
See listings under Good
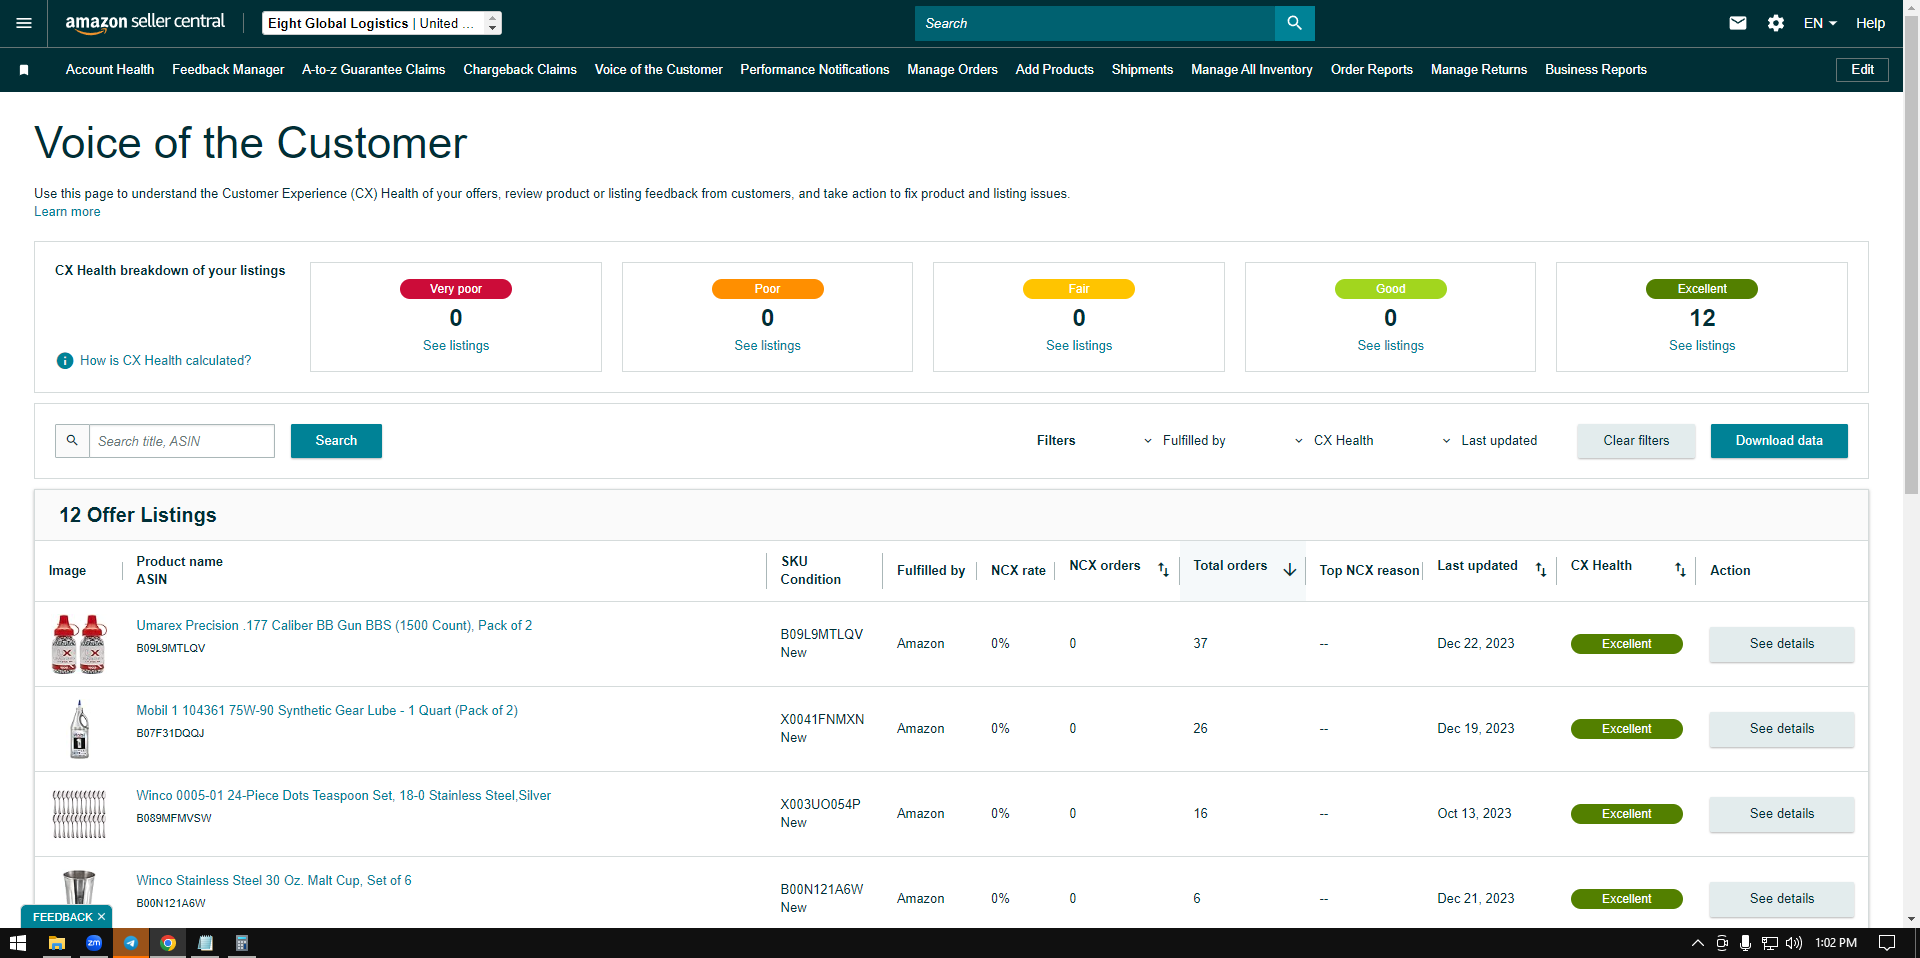[1390, 346]
